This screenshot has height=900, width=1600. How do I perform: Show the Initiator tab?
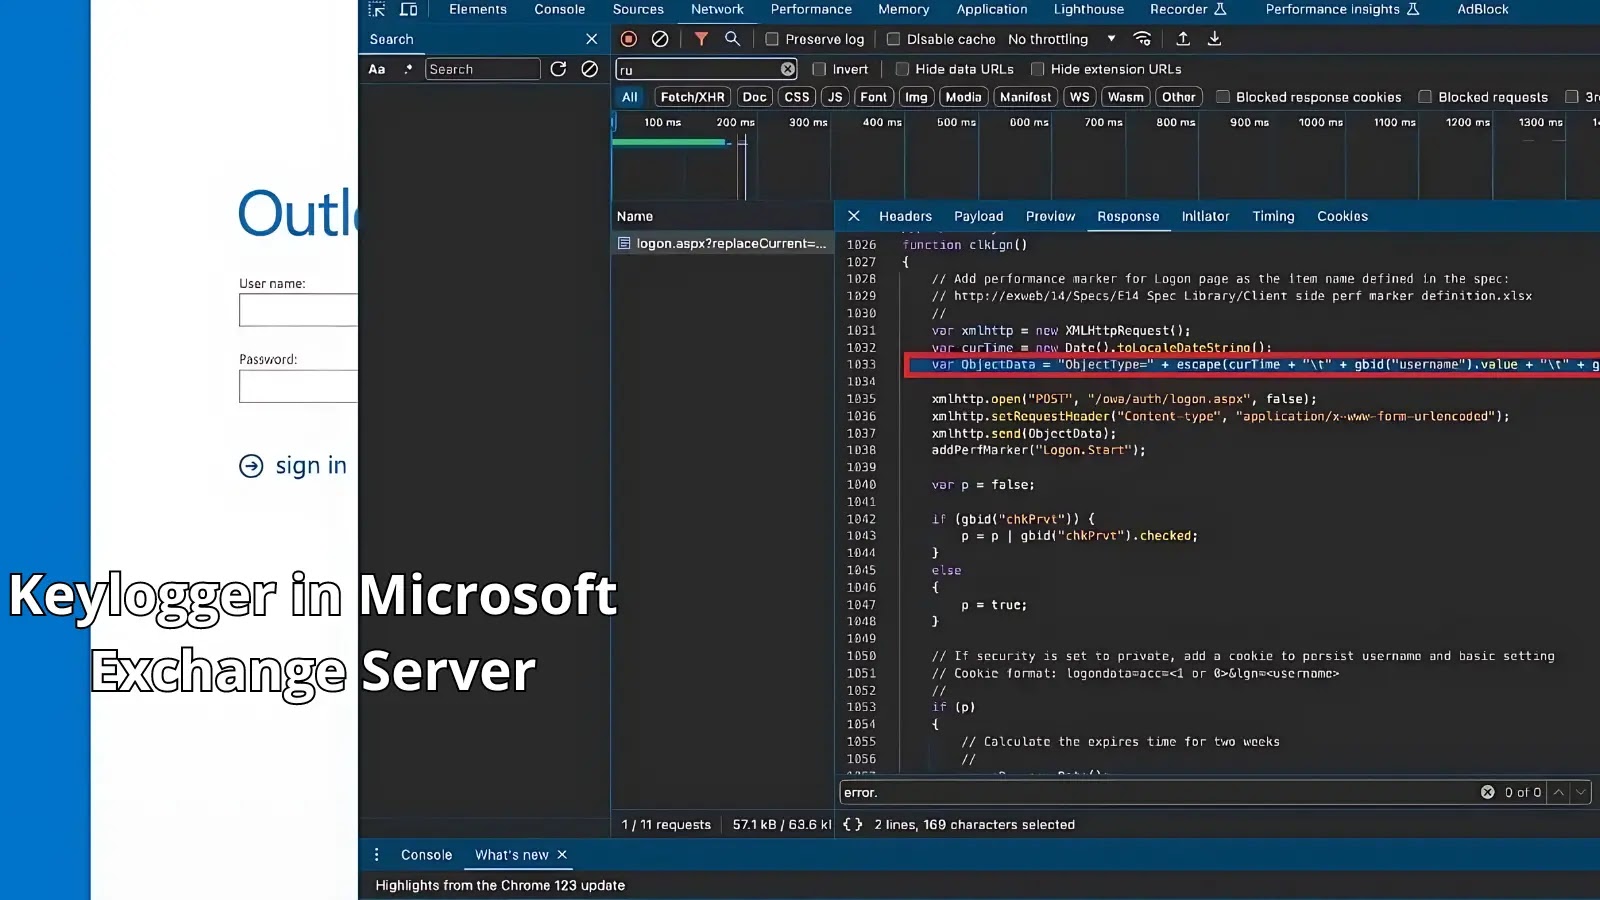coord(1206,216)
